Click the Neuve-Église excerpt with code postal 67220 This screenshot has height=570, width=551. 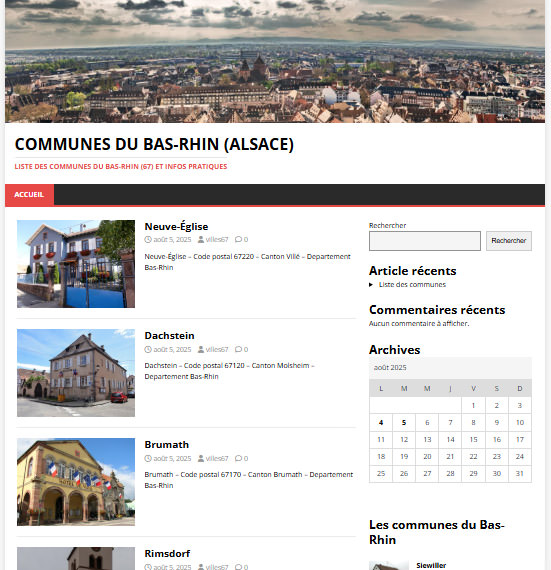pyautogui.click(x=248, y=262)
